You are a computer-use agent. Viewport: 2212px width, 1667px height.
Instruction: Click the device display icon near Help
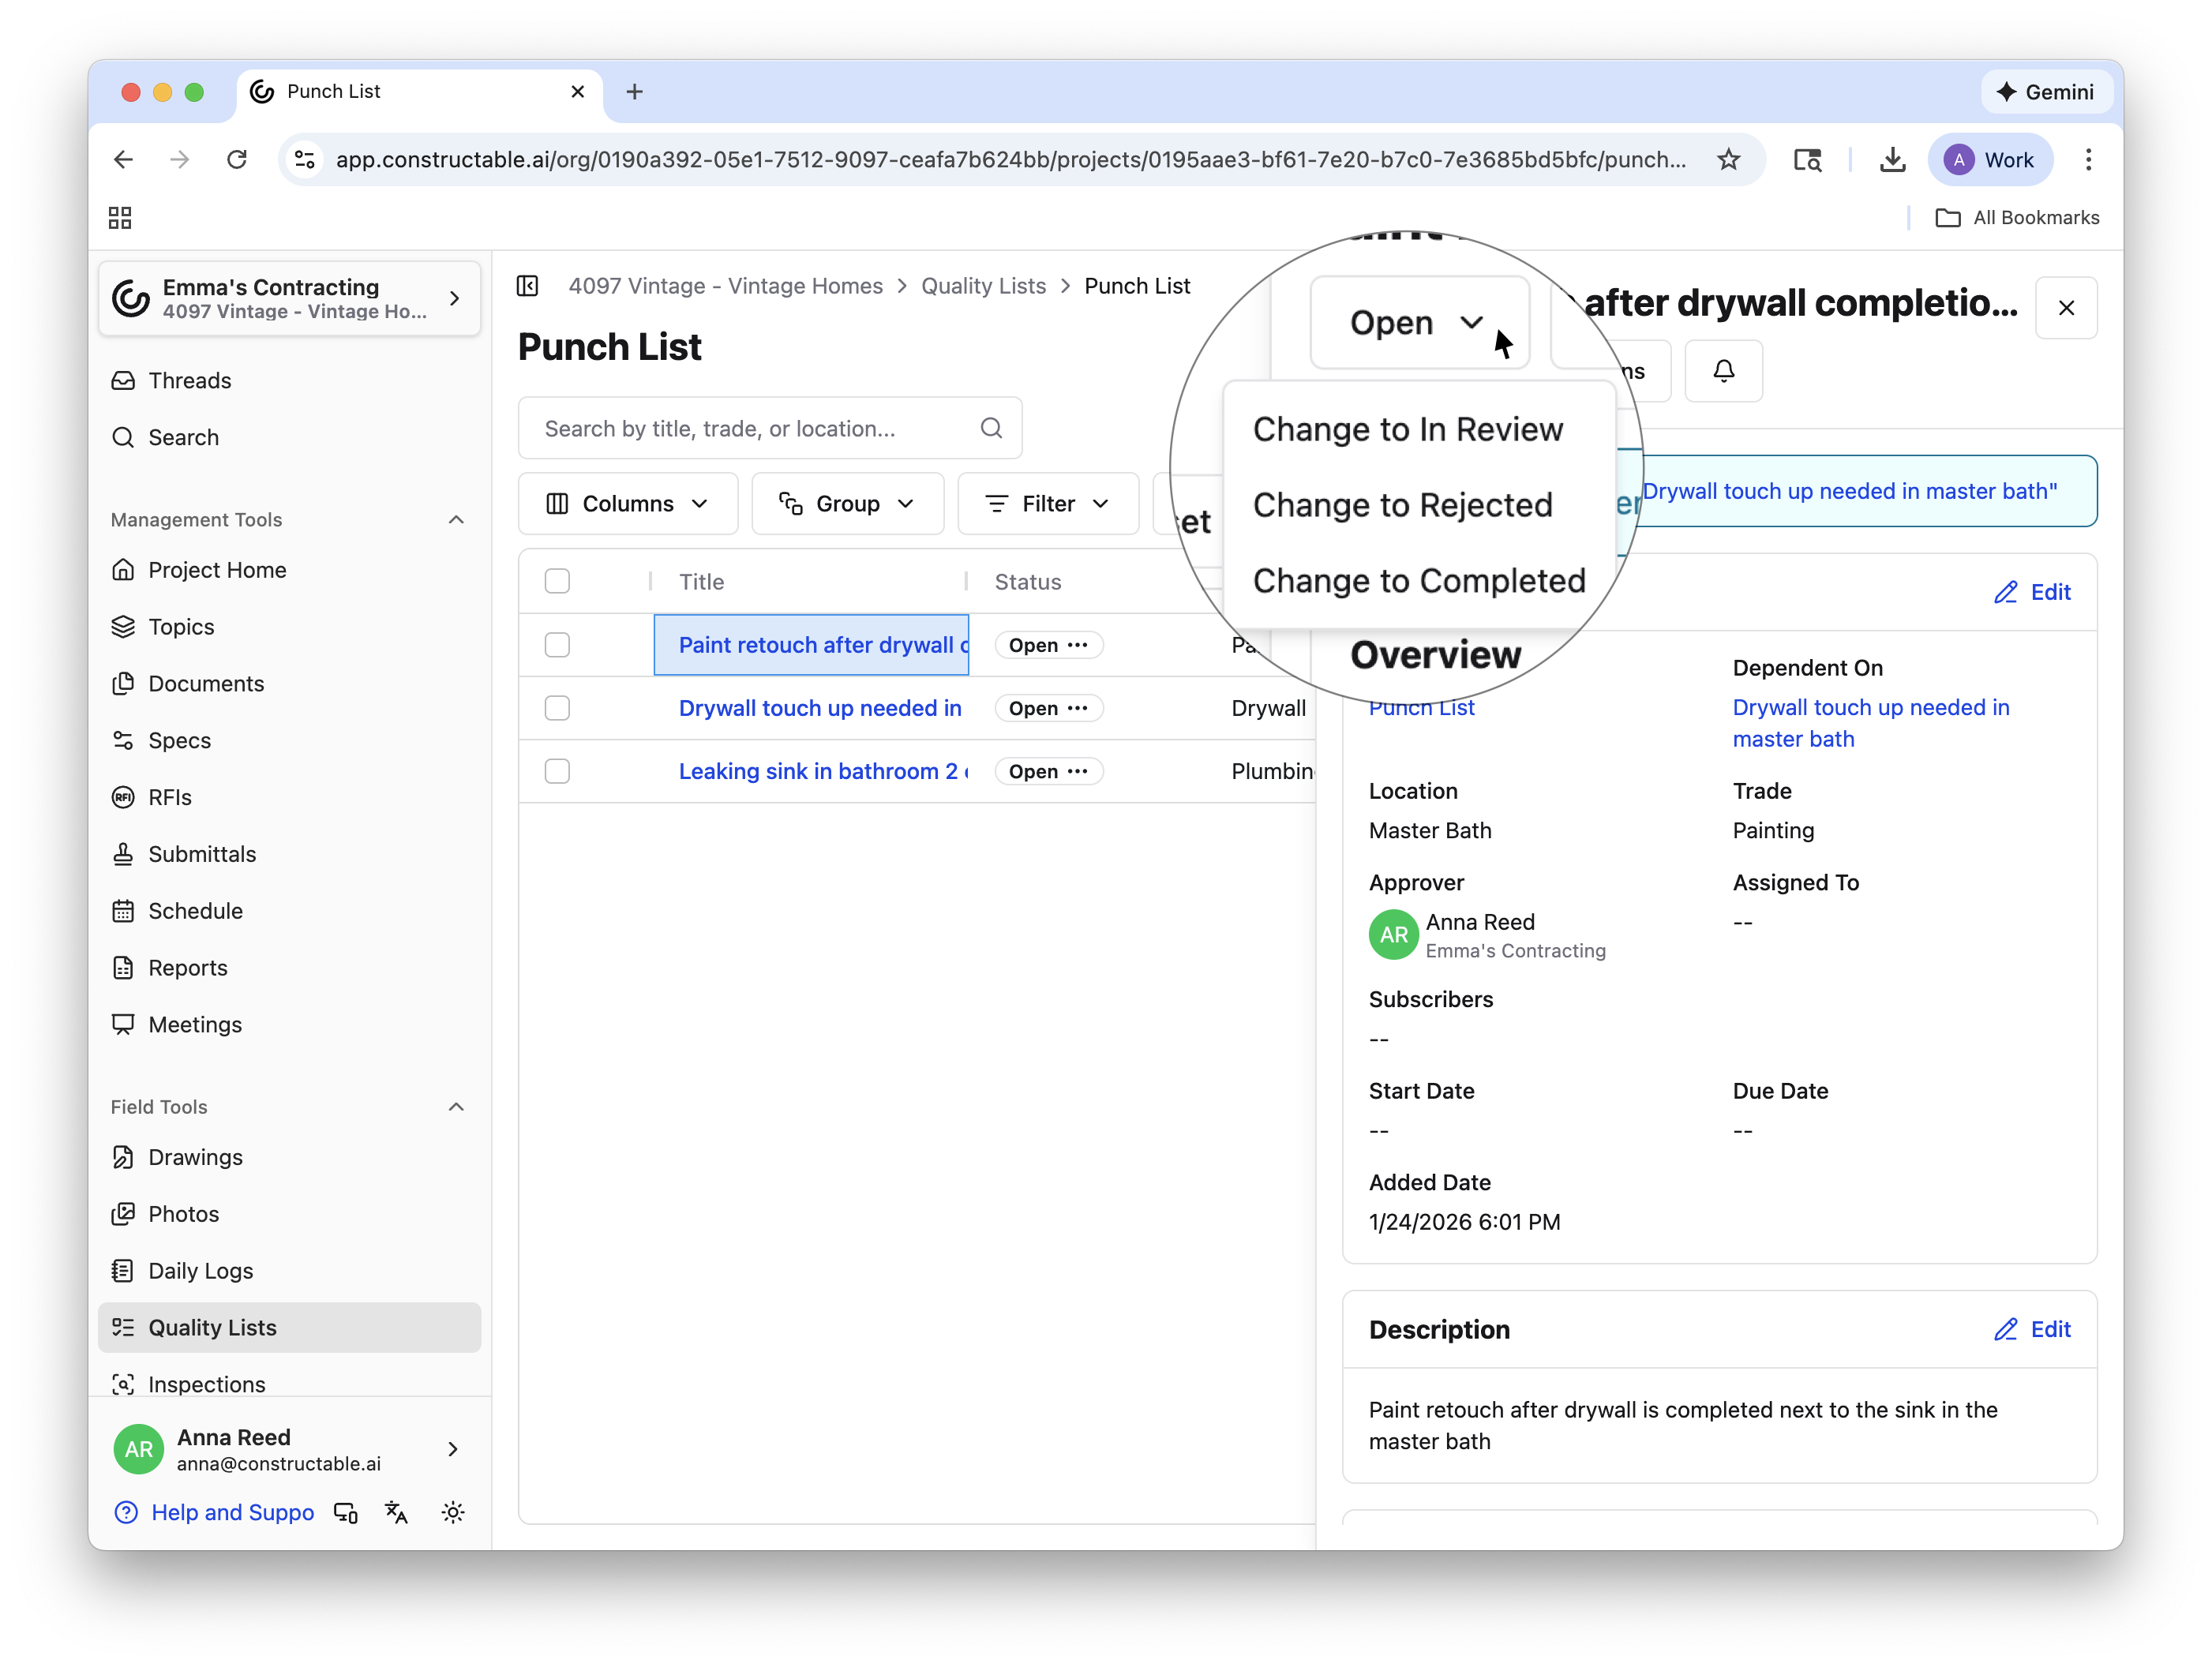tap(346, 1512)
